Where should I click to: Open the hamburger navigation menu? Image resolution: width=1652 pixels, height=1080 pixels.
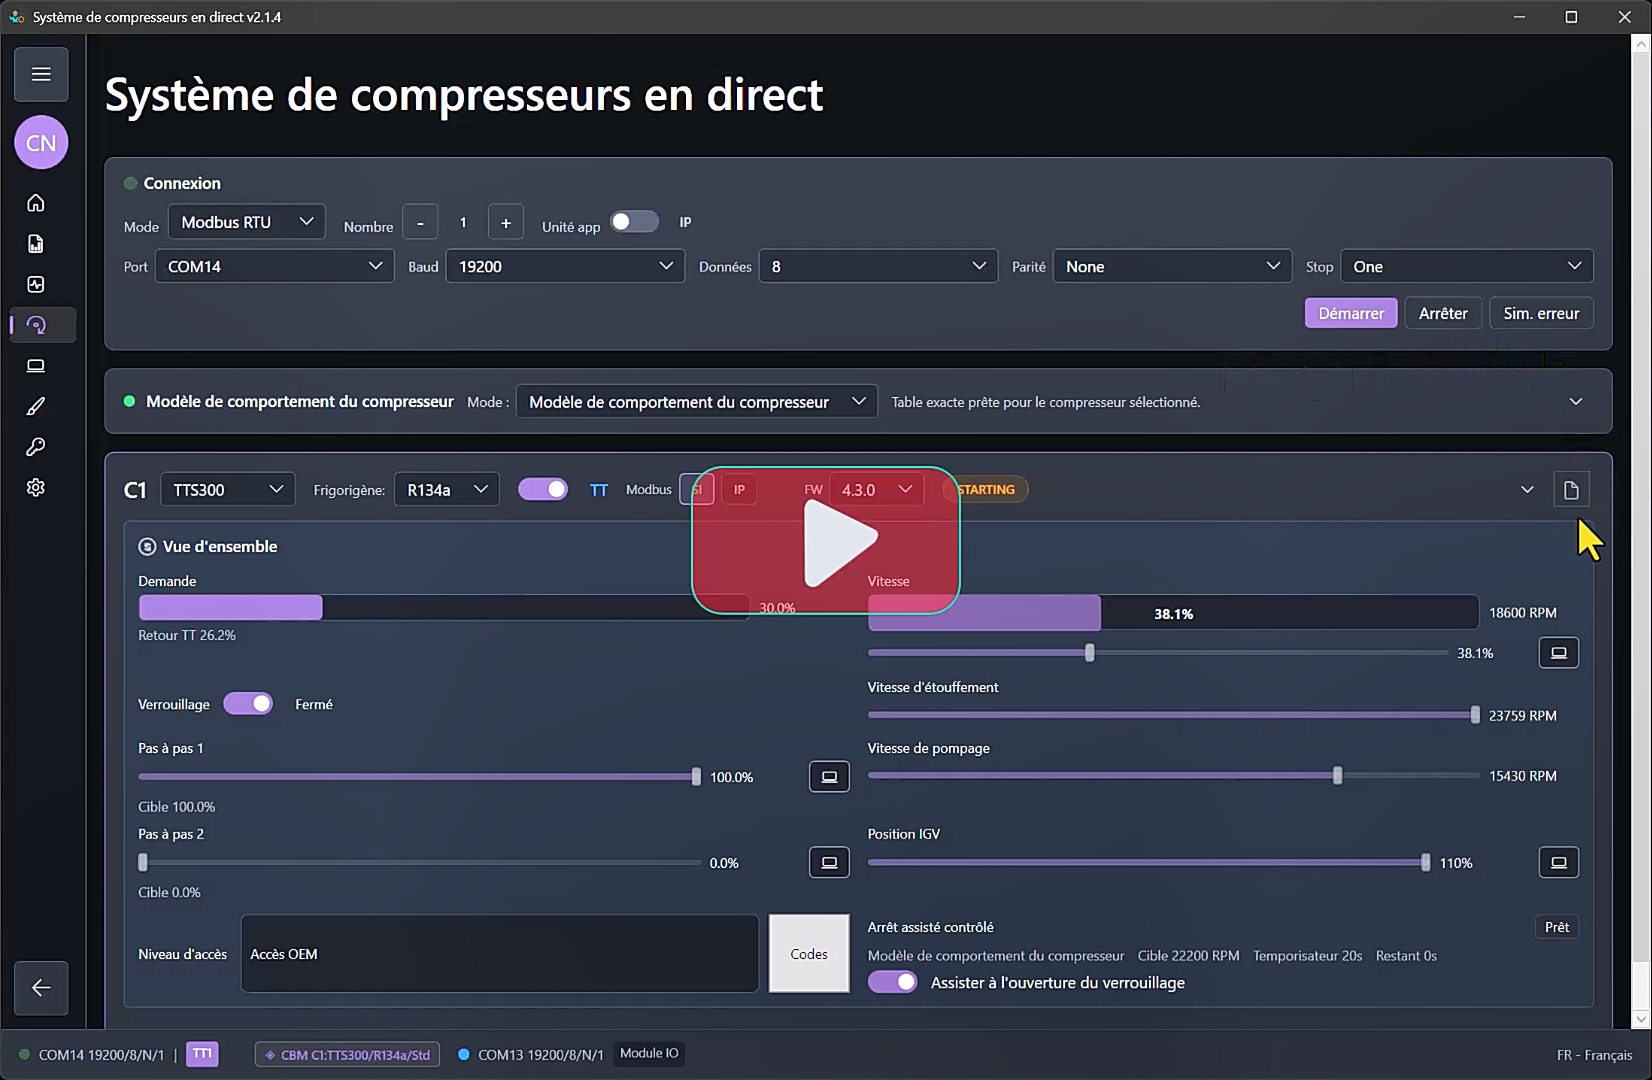click(41, 74)
